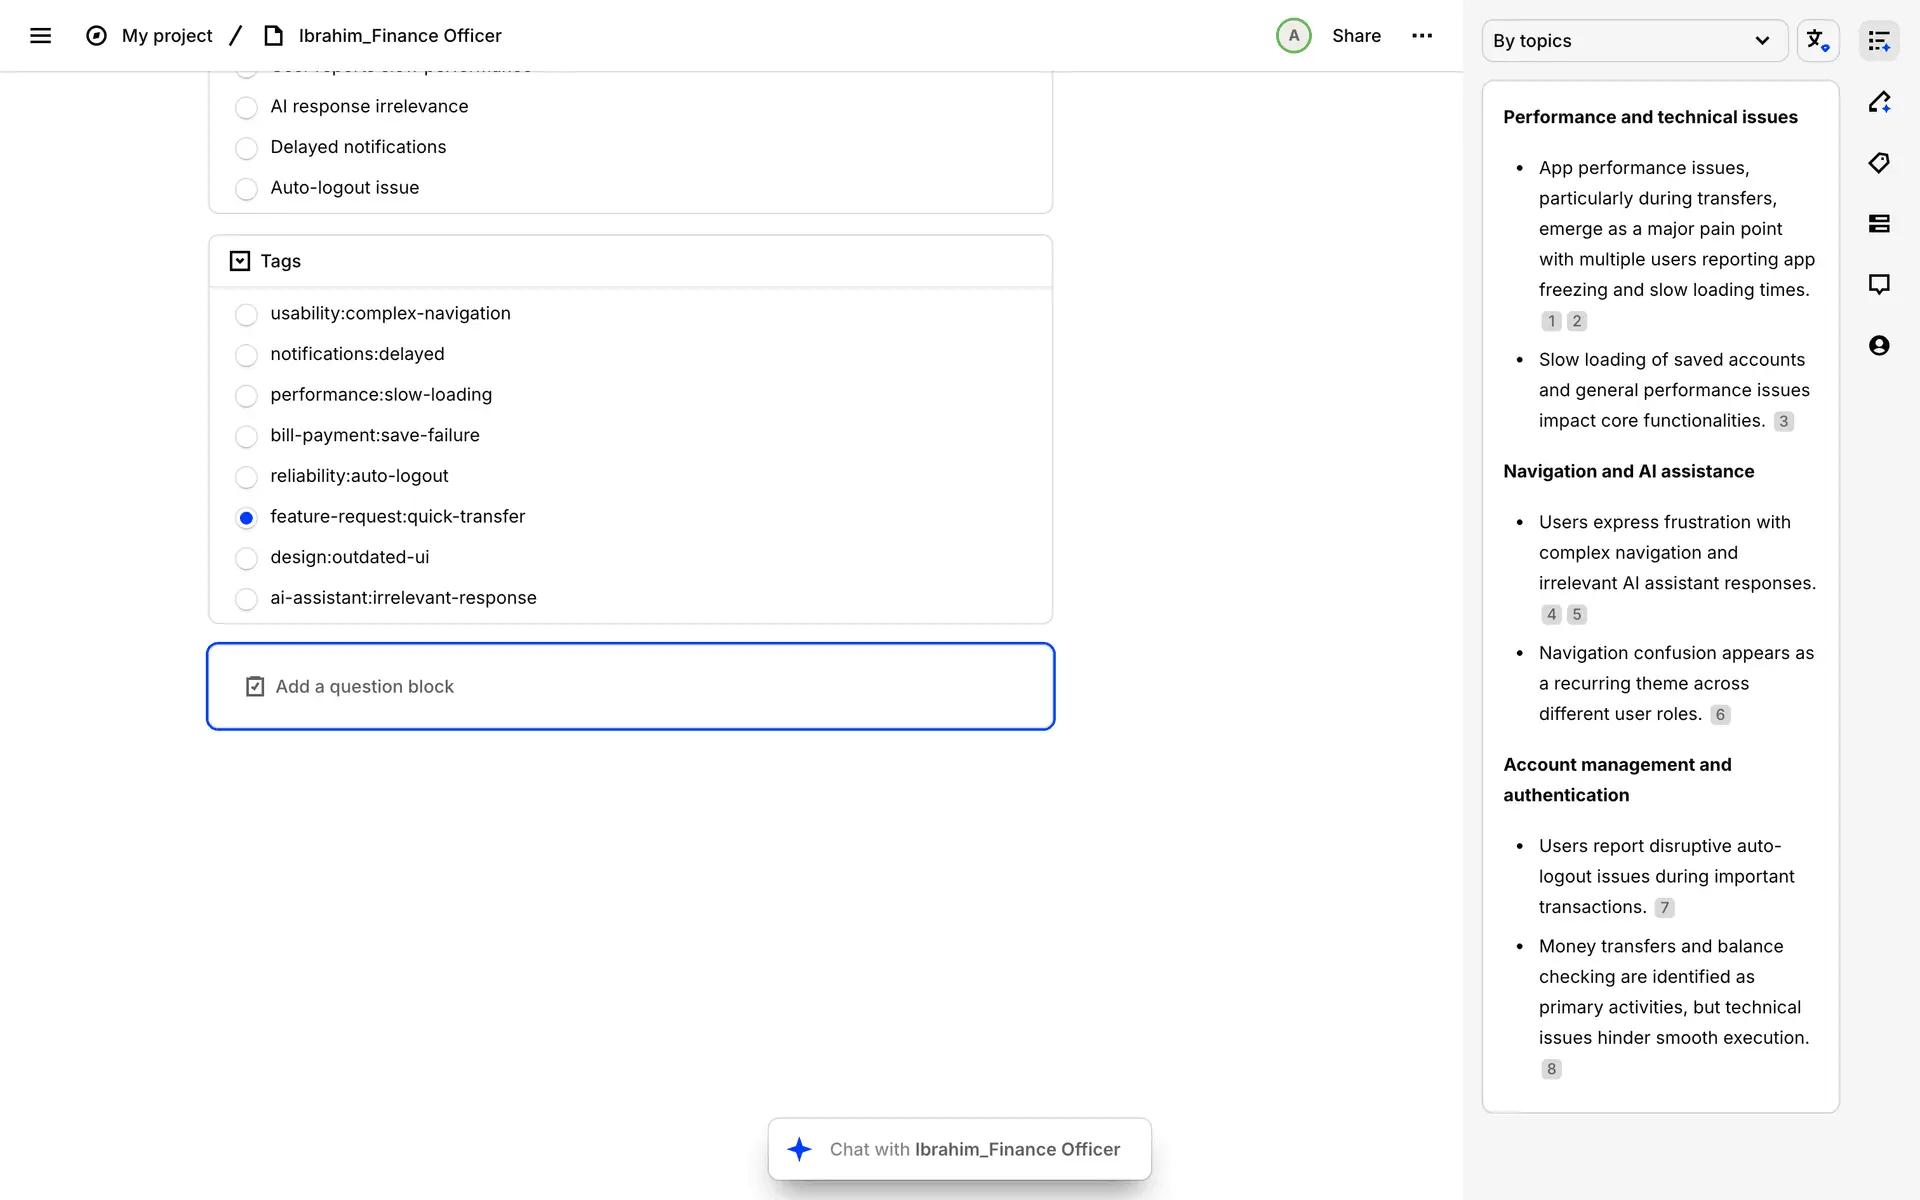The width and height of the screenshot is (1920, 1200).
Task: Click the Add a question block field
Action: (x=630, y=687)
